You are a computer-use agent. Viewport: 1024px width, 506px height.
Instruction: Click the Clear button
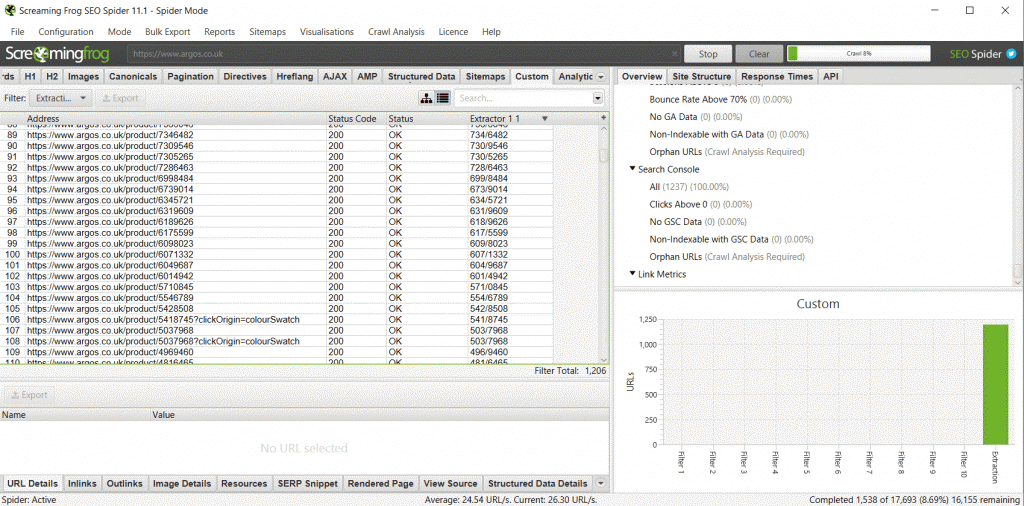coord(758,54)
